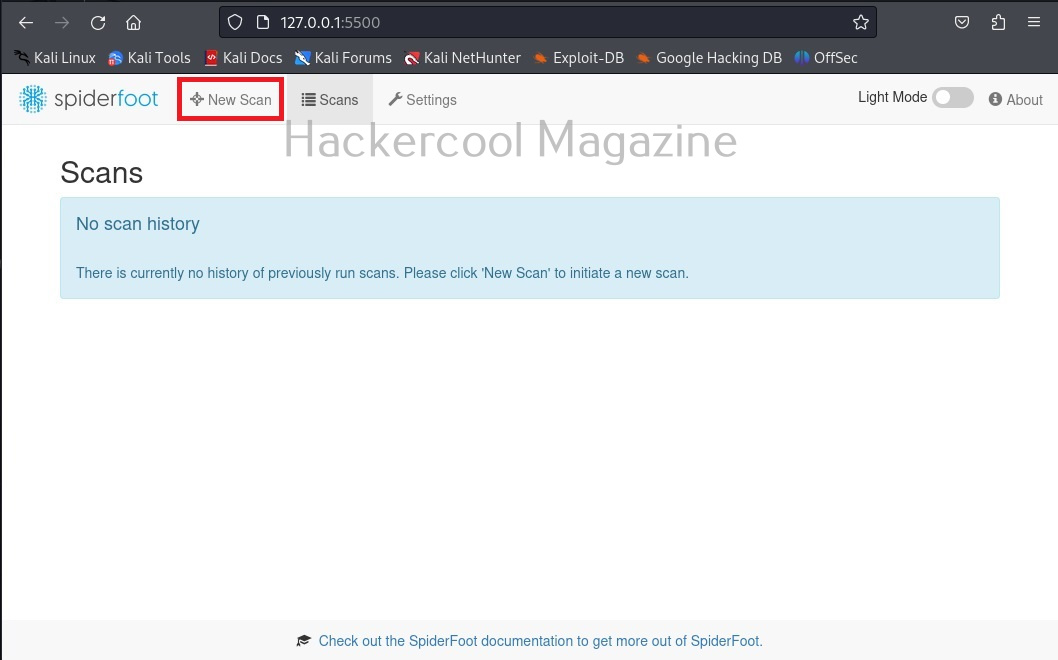Screen dimensions: 1058x660
Task: Click the browser forward arrow
Action: click(61, 22)
